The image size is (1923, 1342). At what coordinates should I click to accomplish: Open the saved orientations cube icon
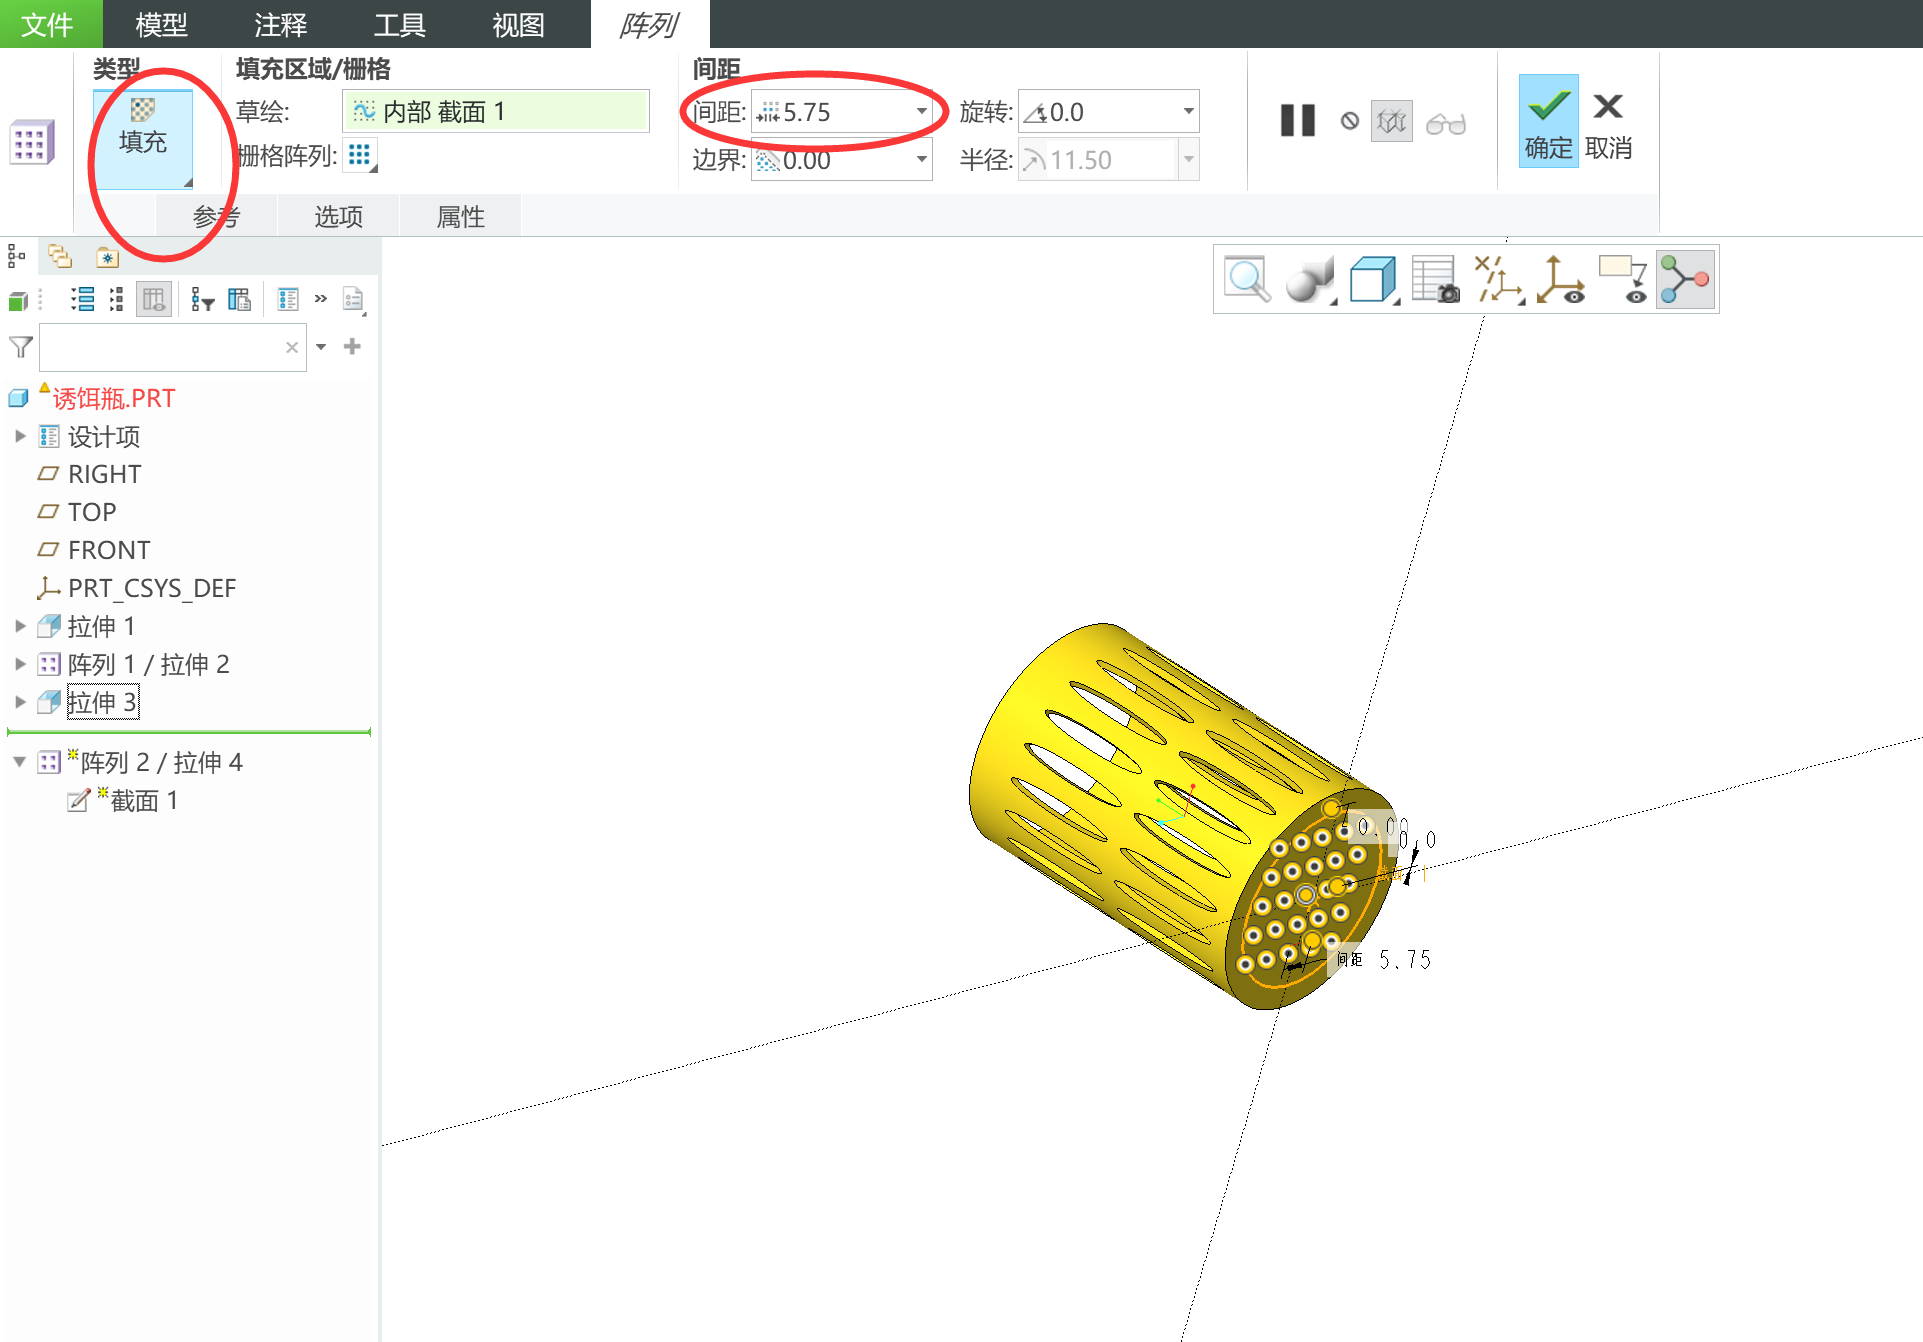1373,279
